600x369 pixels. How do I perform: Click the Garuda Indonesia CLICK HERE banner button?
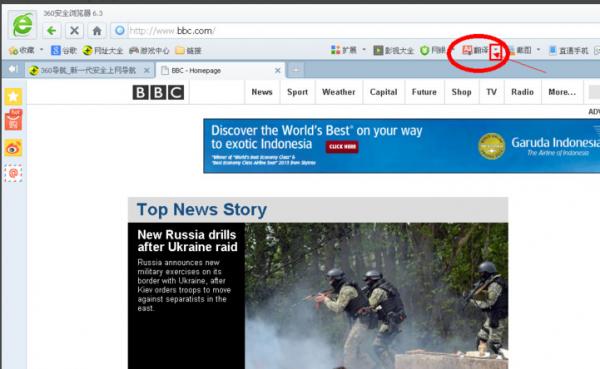pyautogui.click(x=342, y=147)
